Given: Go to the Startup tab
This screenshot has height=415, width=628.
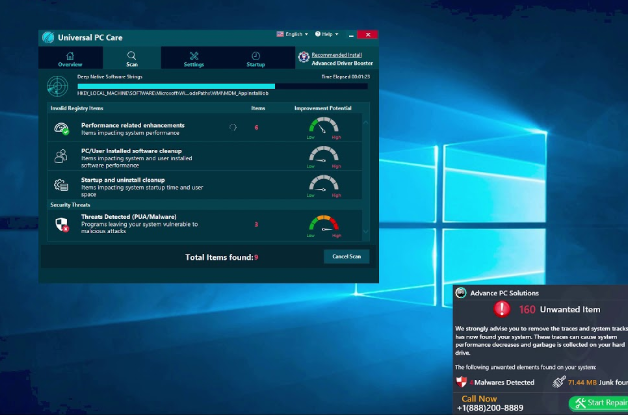Looking at the screenshot, I should (x=256, y=58).
